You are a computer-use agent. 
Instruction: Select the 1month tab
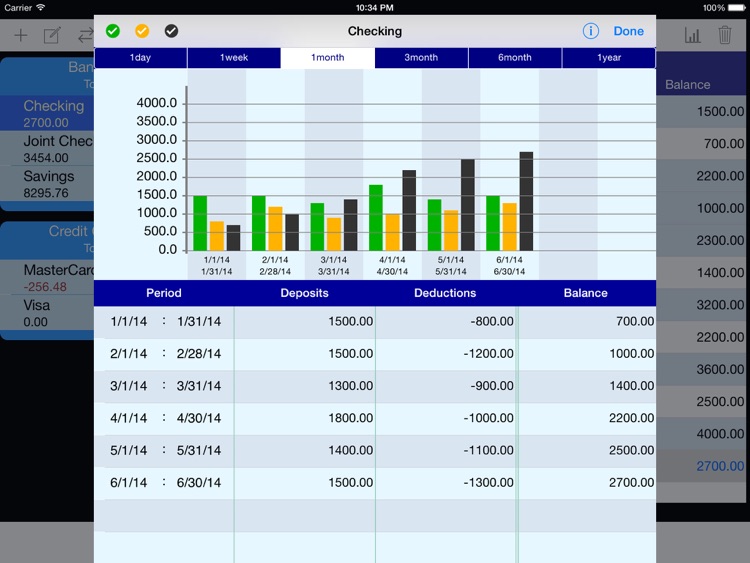(328, 57)
